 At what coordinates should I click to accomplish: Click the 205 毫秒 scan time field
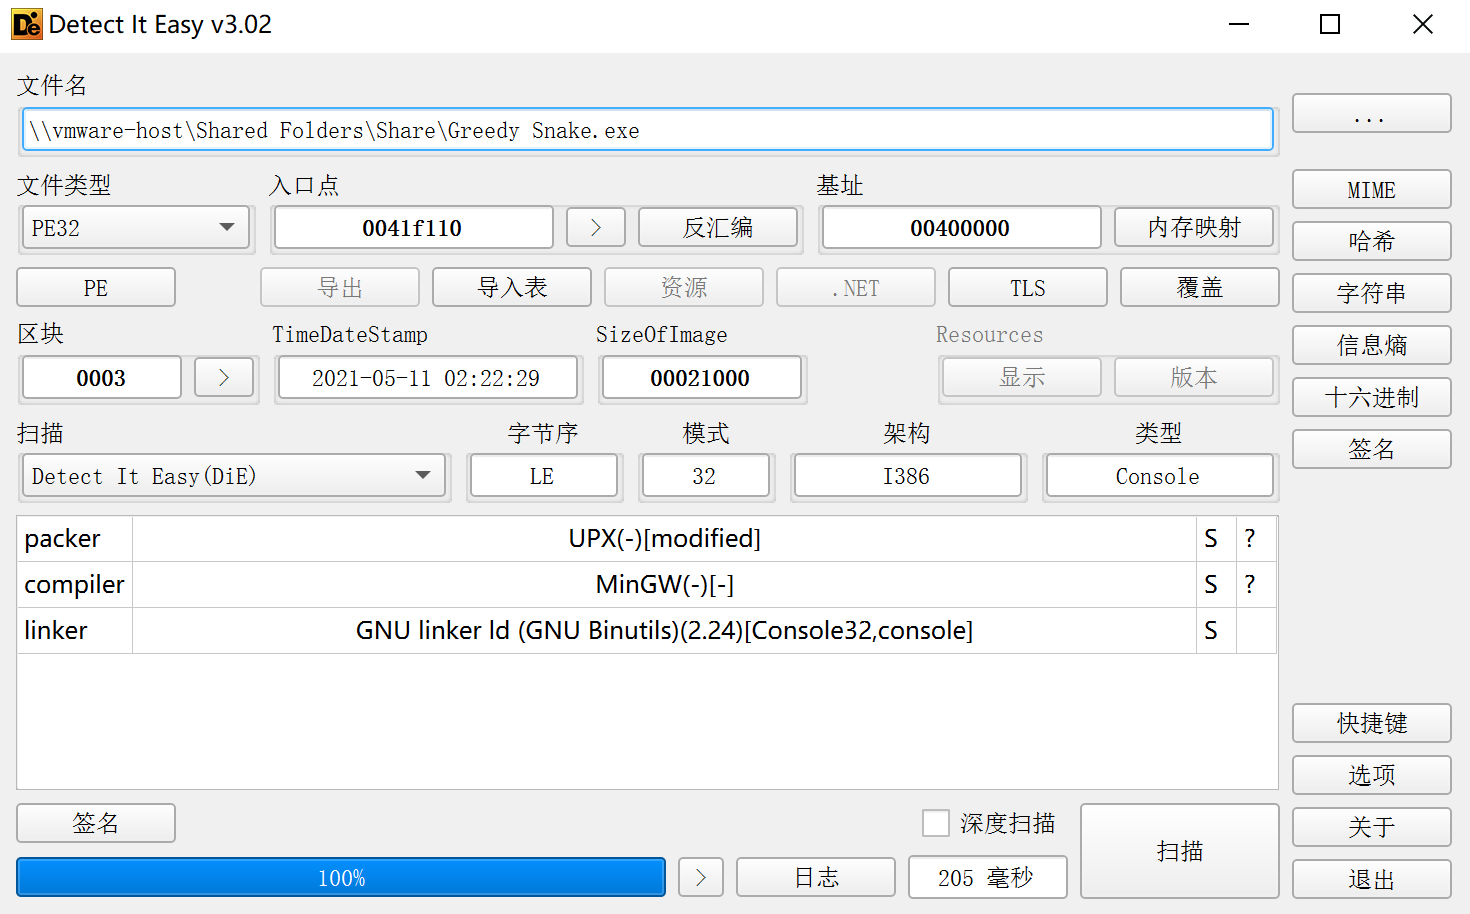coord(987,877)
